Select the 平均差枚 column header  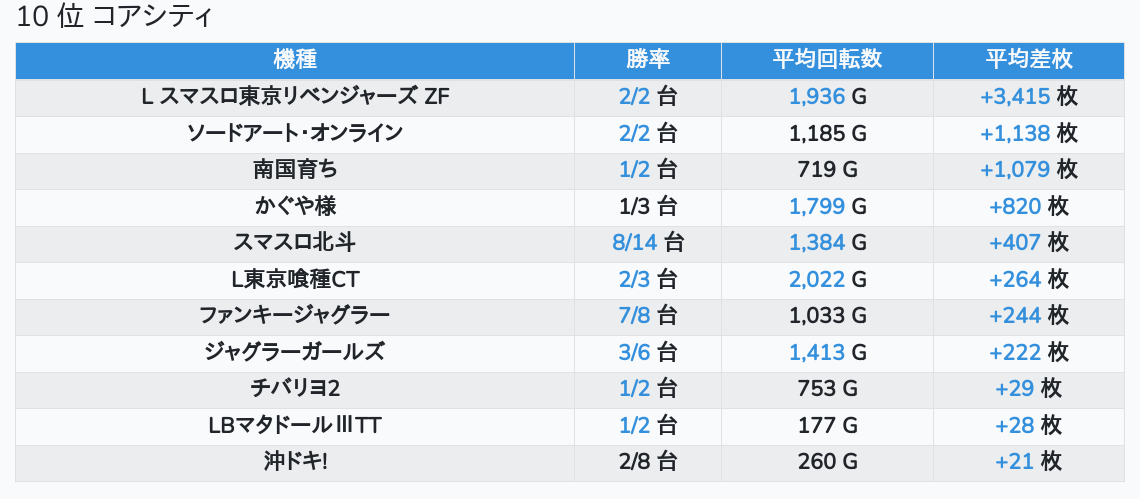[x=1028, y=59]
